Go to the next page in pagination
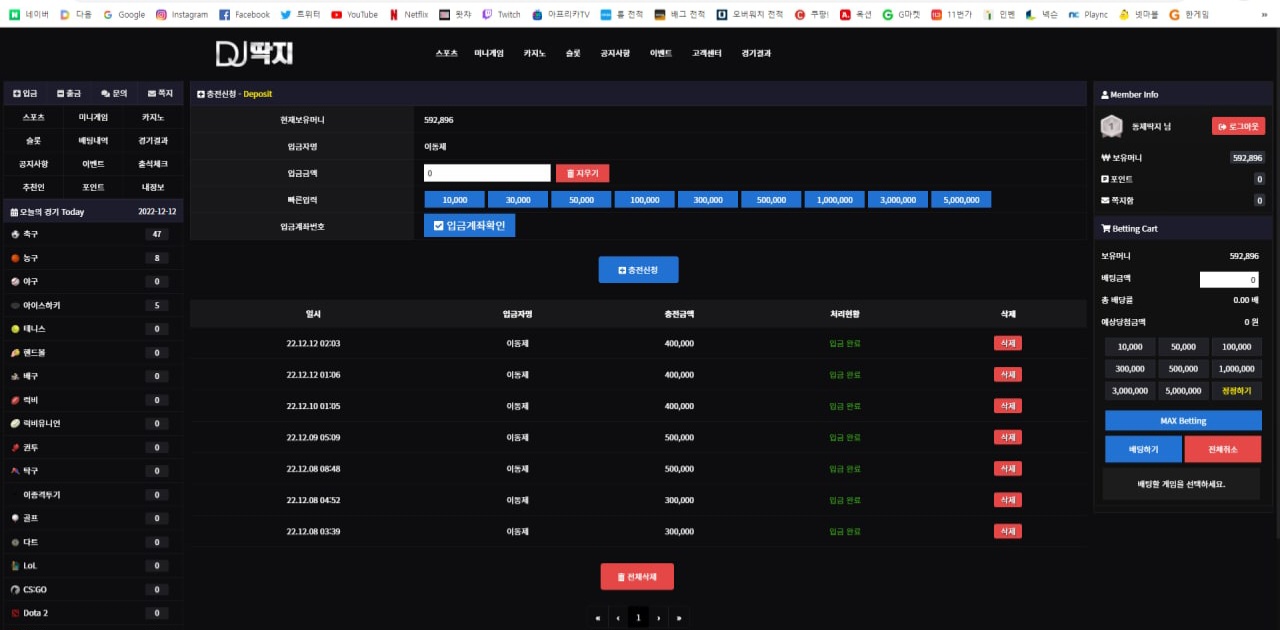 click(659, 618)
